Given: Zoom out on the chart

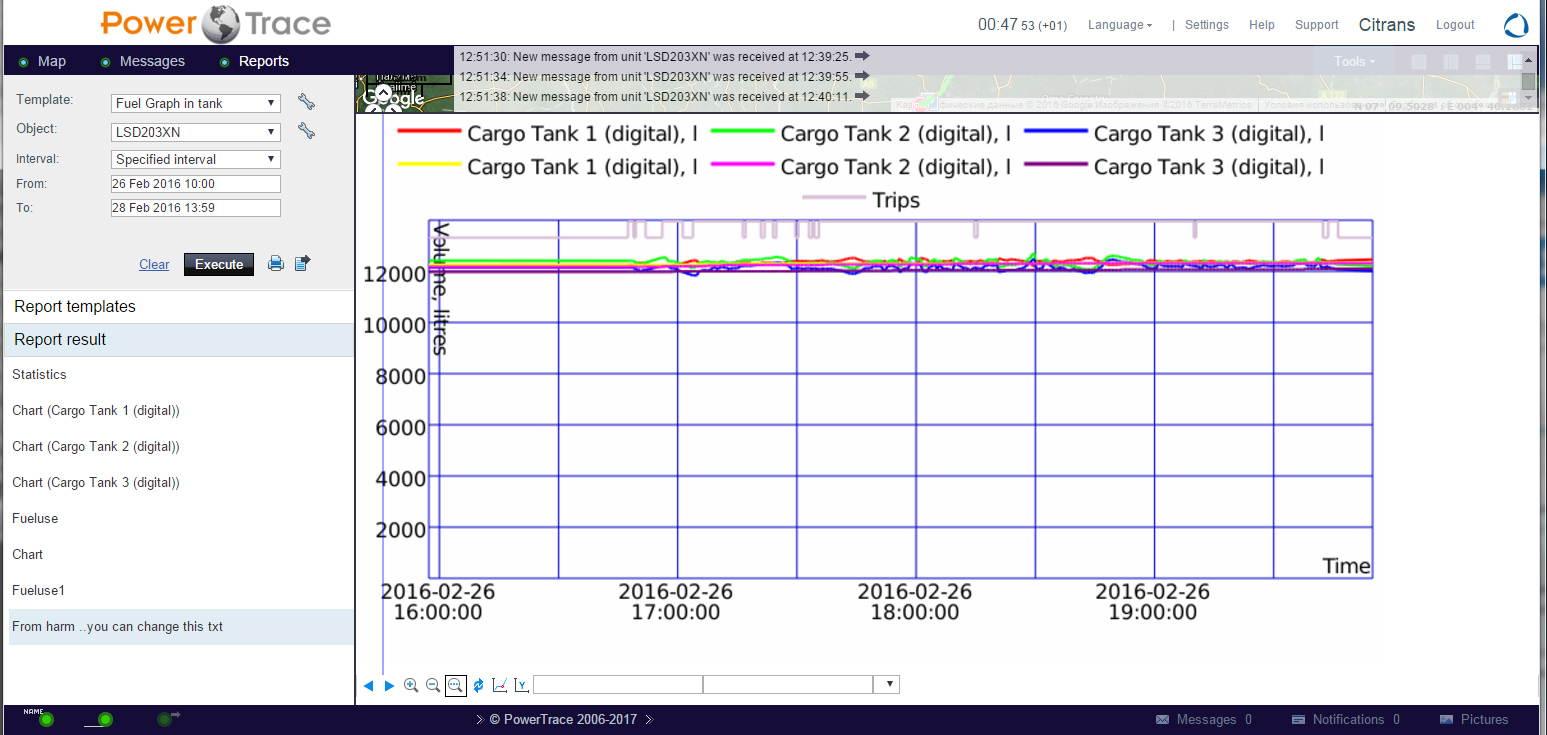Looking at the screenshot, I should click(x=433, y=685).
